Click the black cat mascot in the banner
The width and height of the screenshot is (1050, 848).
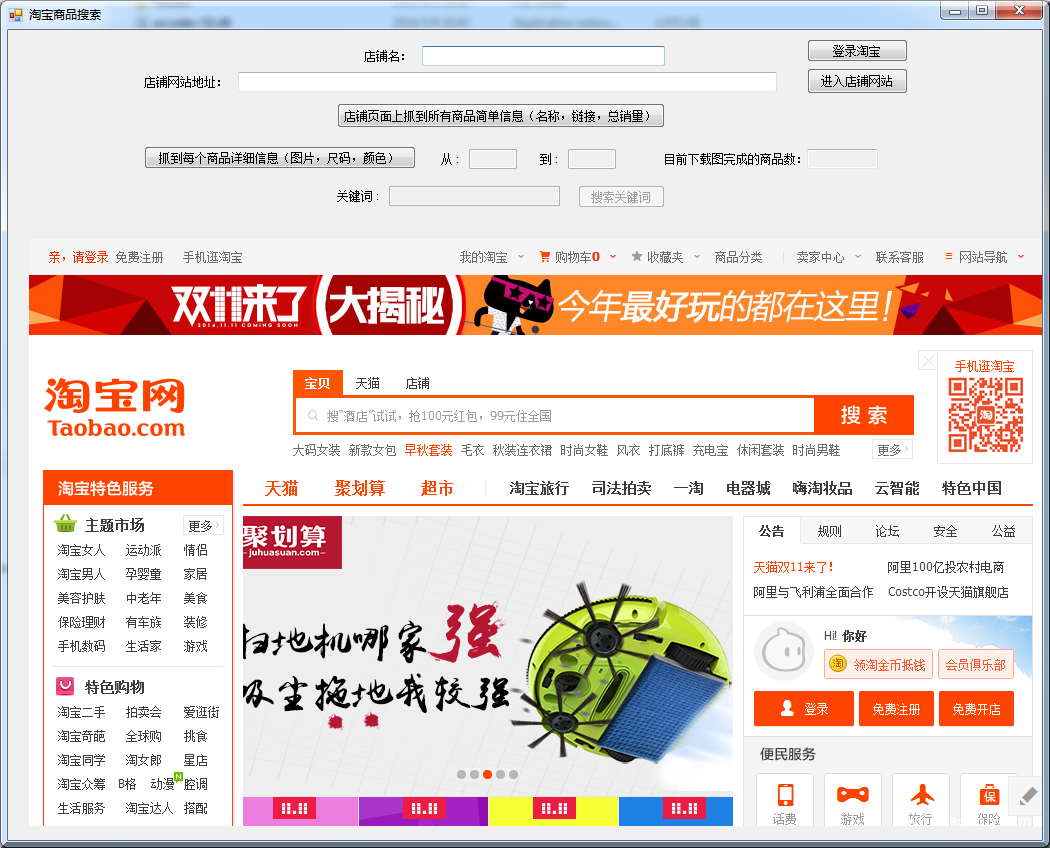(514, 305)
